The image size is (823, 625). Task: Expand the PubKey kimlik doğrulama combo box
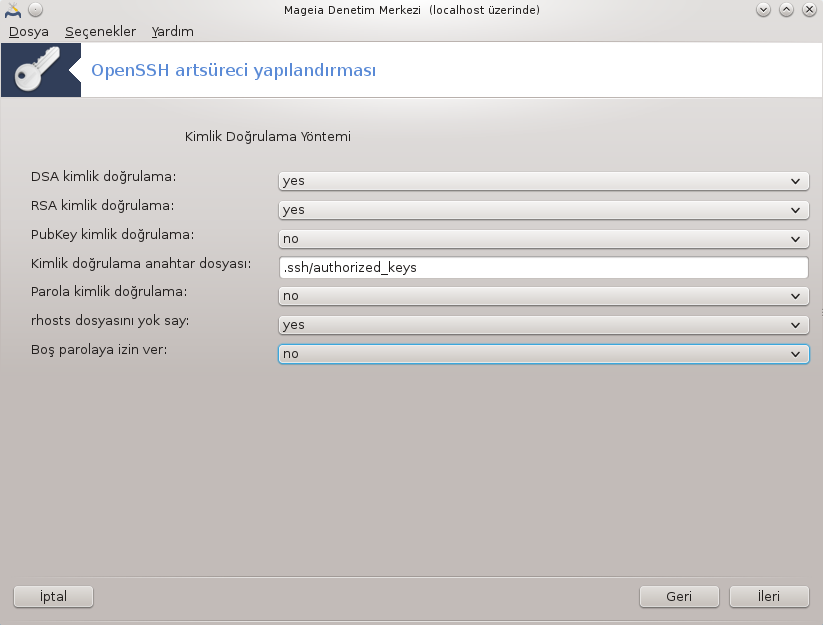click(x=543, y=239)
